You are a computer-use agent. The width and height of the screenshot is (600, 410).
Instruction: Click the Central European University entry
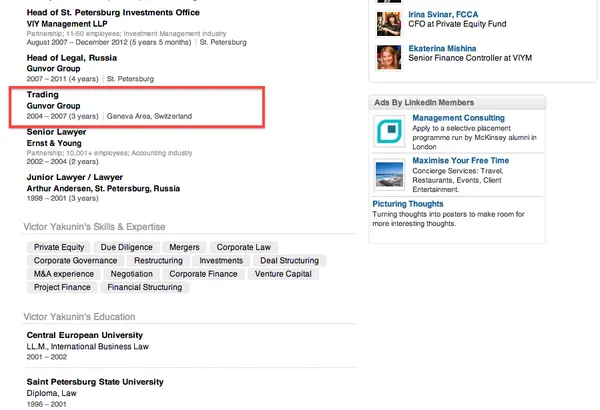tap(85, 335)
